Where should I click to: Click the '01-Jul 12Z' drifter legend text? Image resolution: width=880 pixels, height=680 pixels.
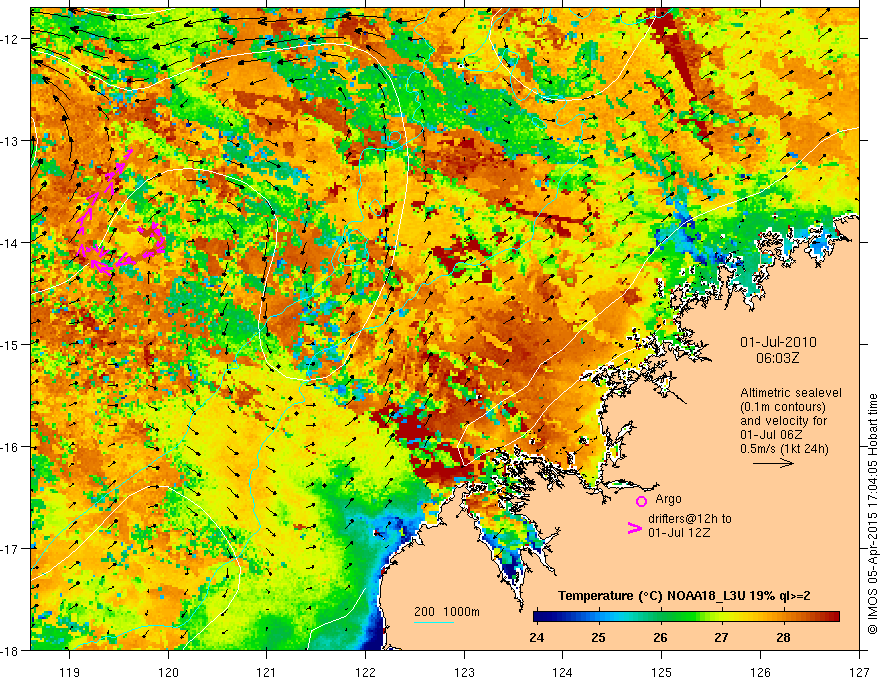(679, 532)
